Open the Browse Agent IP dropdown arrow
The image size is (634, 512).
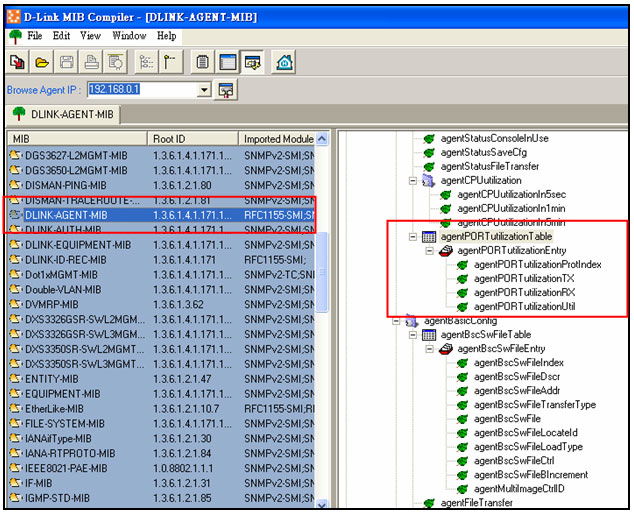204,90
